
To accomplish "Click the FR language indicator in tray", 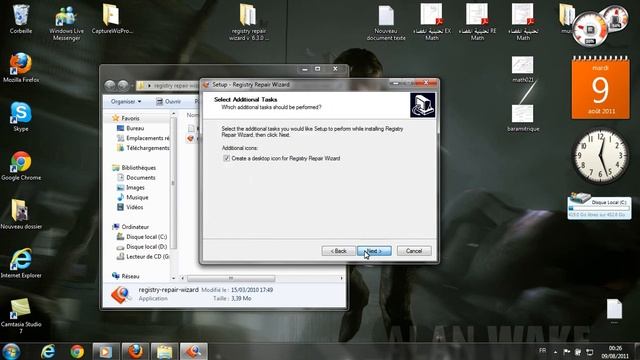I will 542,351.
